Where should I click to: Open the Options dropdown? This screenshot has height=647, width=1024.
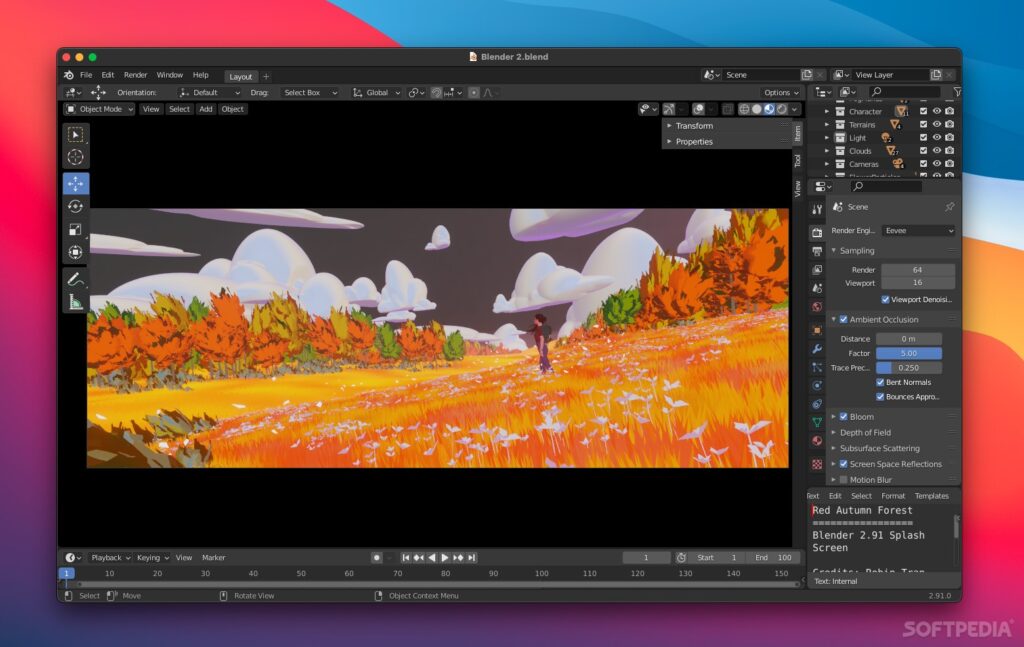[781, 93]
